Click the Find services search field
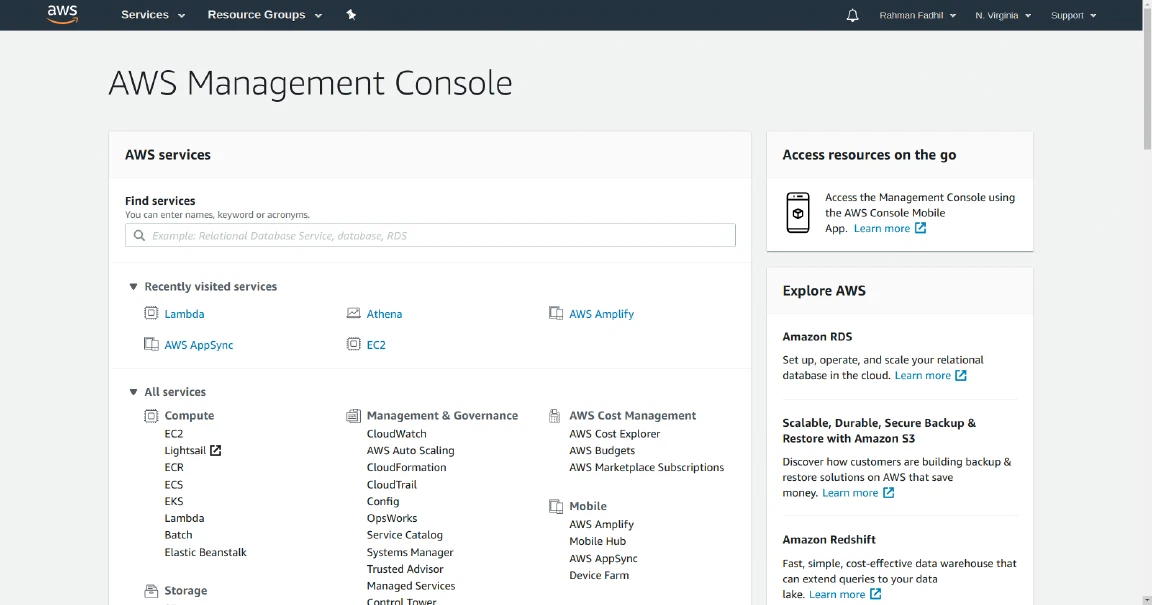This screenshot has height=605, width=1152. (430, 235)
